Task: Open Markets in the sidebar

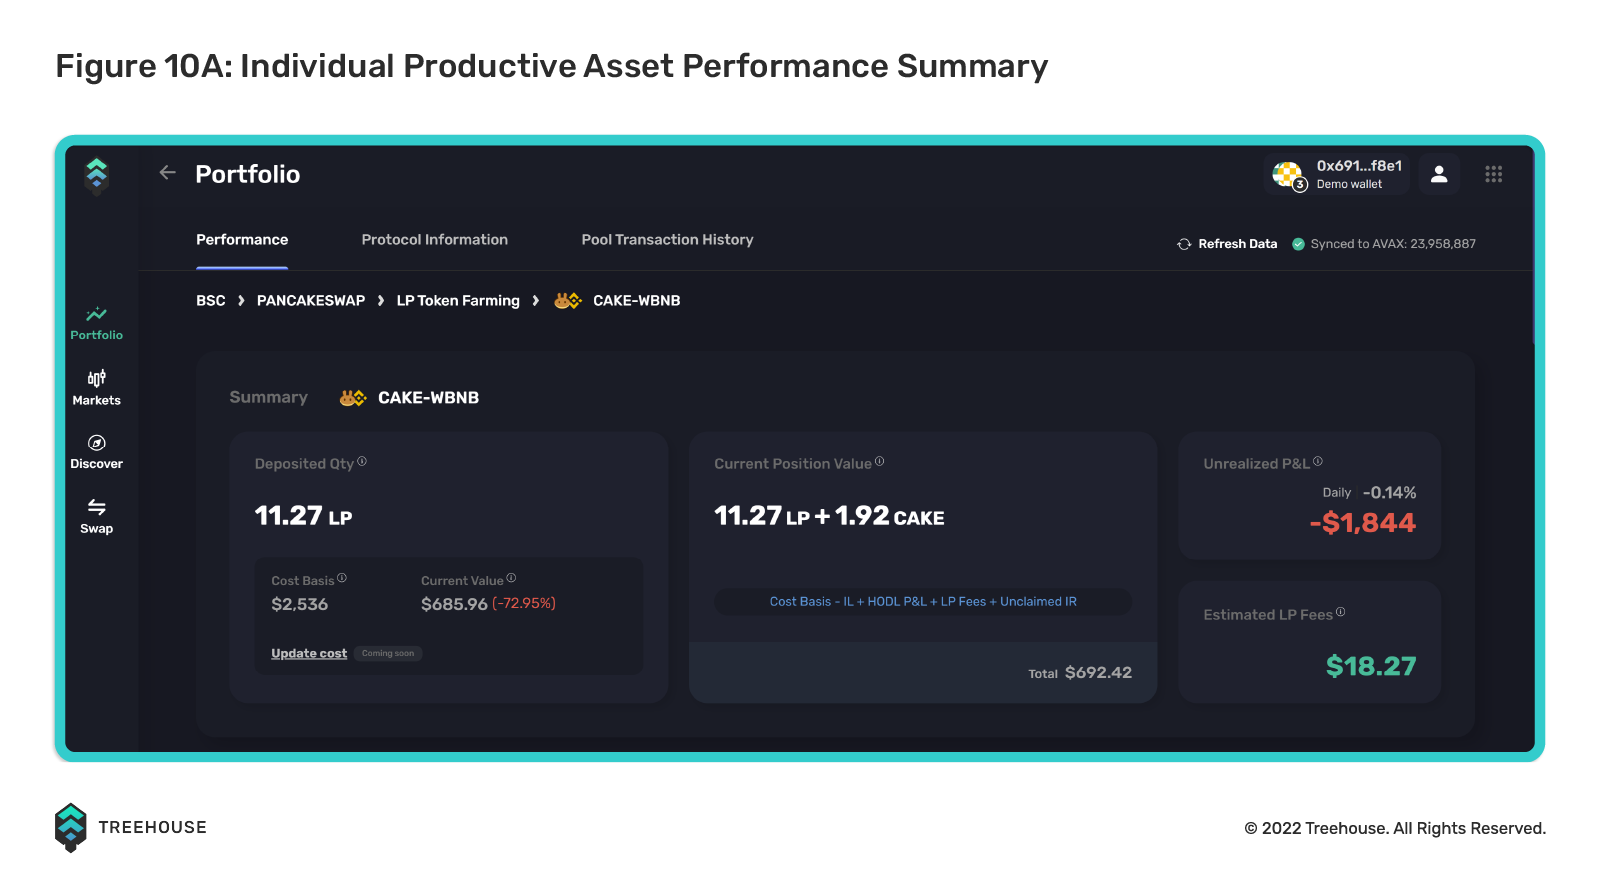Action: [x=97, y=388]
